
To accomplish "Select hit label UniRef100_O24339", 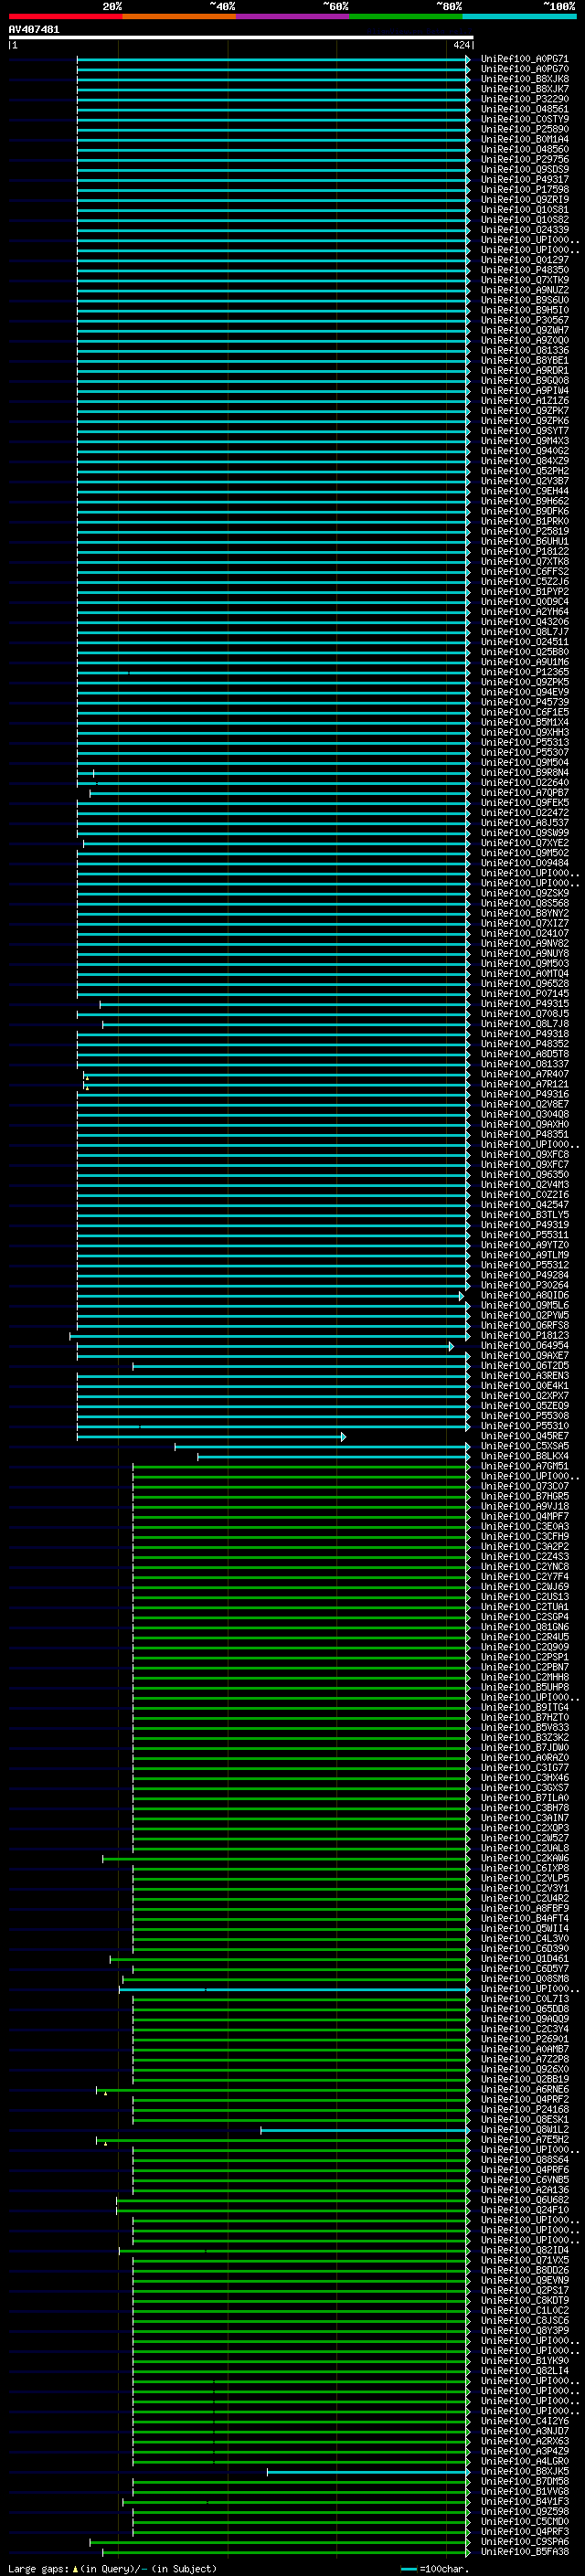I will (525, 230).
